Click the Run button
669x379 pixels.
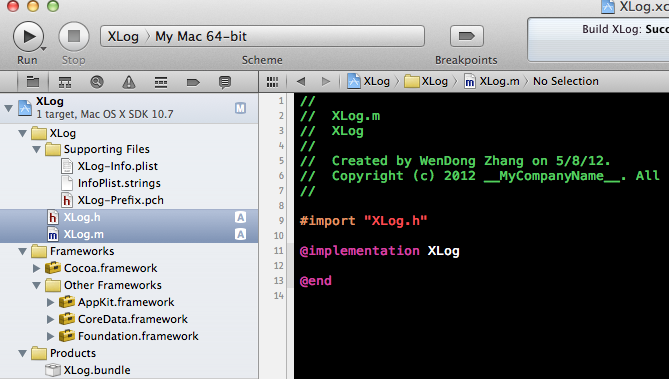pyautogui.click(x=28, y=36)
